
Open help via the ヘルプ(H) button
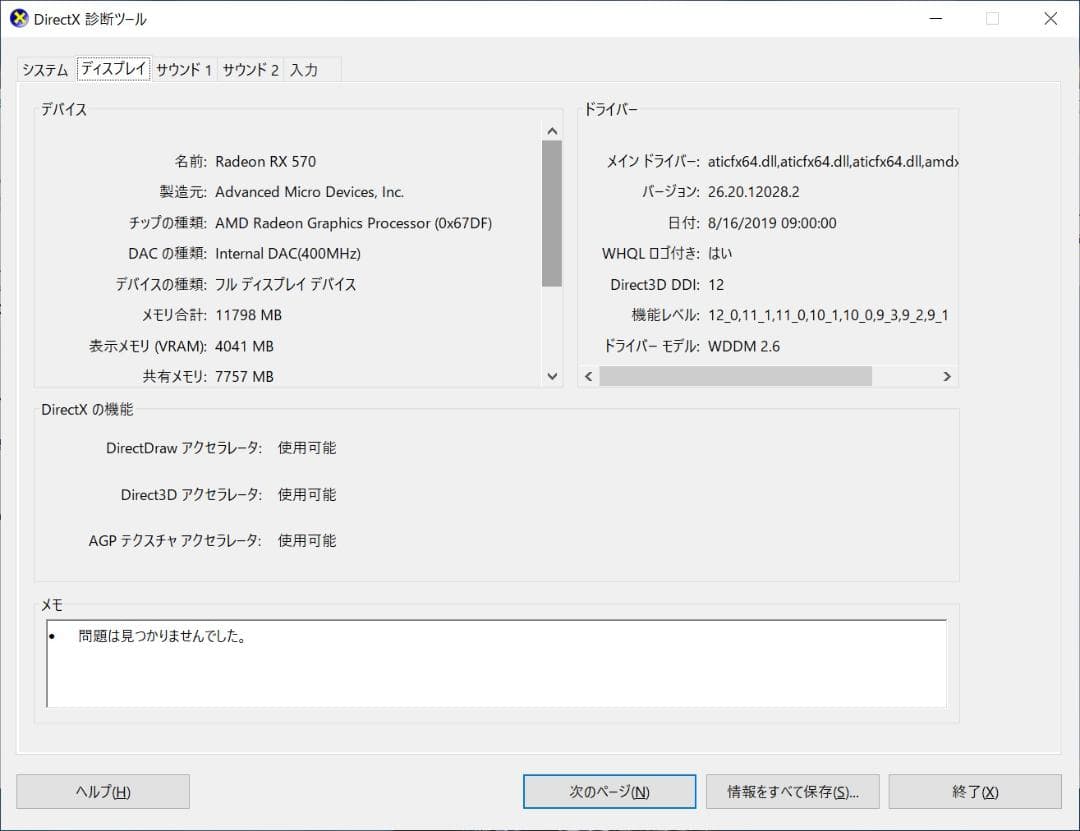click(x=102, y=791)
